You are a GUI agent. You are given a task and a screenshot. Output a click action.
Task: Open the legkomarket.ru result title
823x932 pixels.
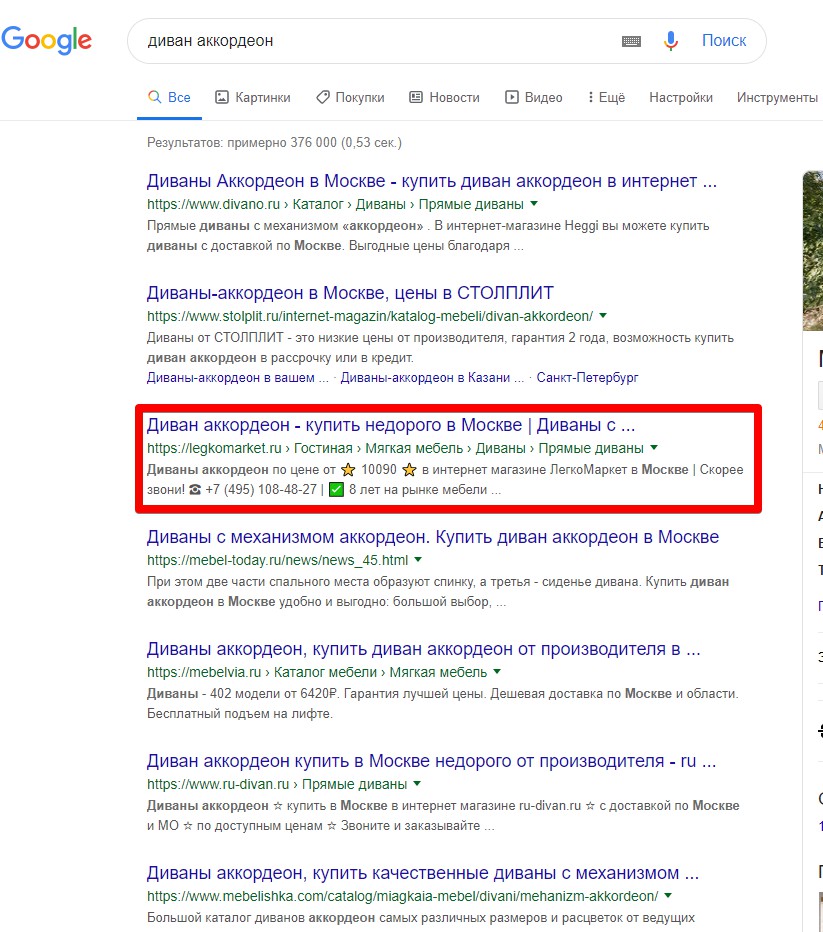(390, 425)
